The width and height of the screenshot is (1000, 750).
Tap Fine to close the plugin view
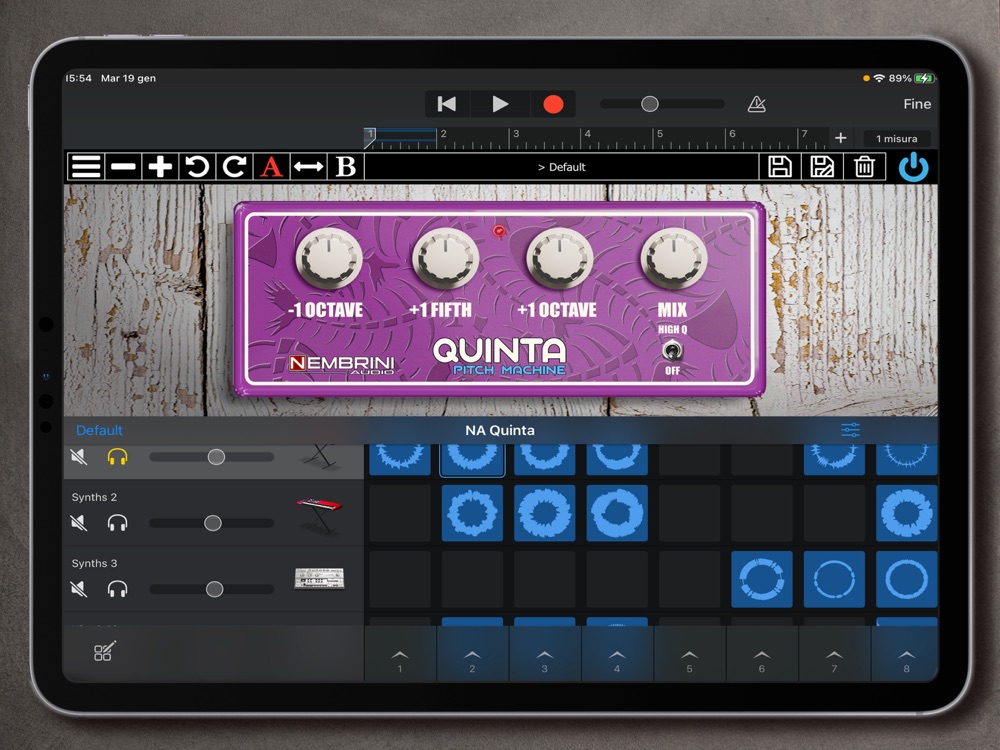click(917, 104)
